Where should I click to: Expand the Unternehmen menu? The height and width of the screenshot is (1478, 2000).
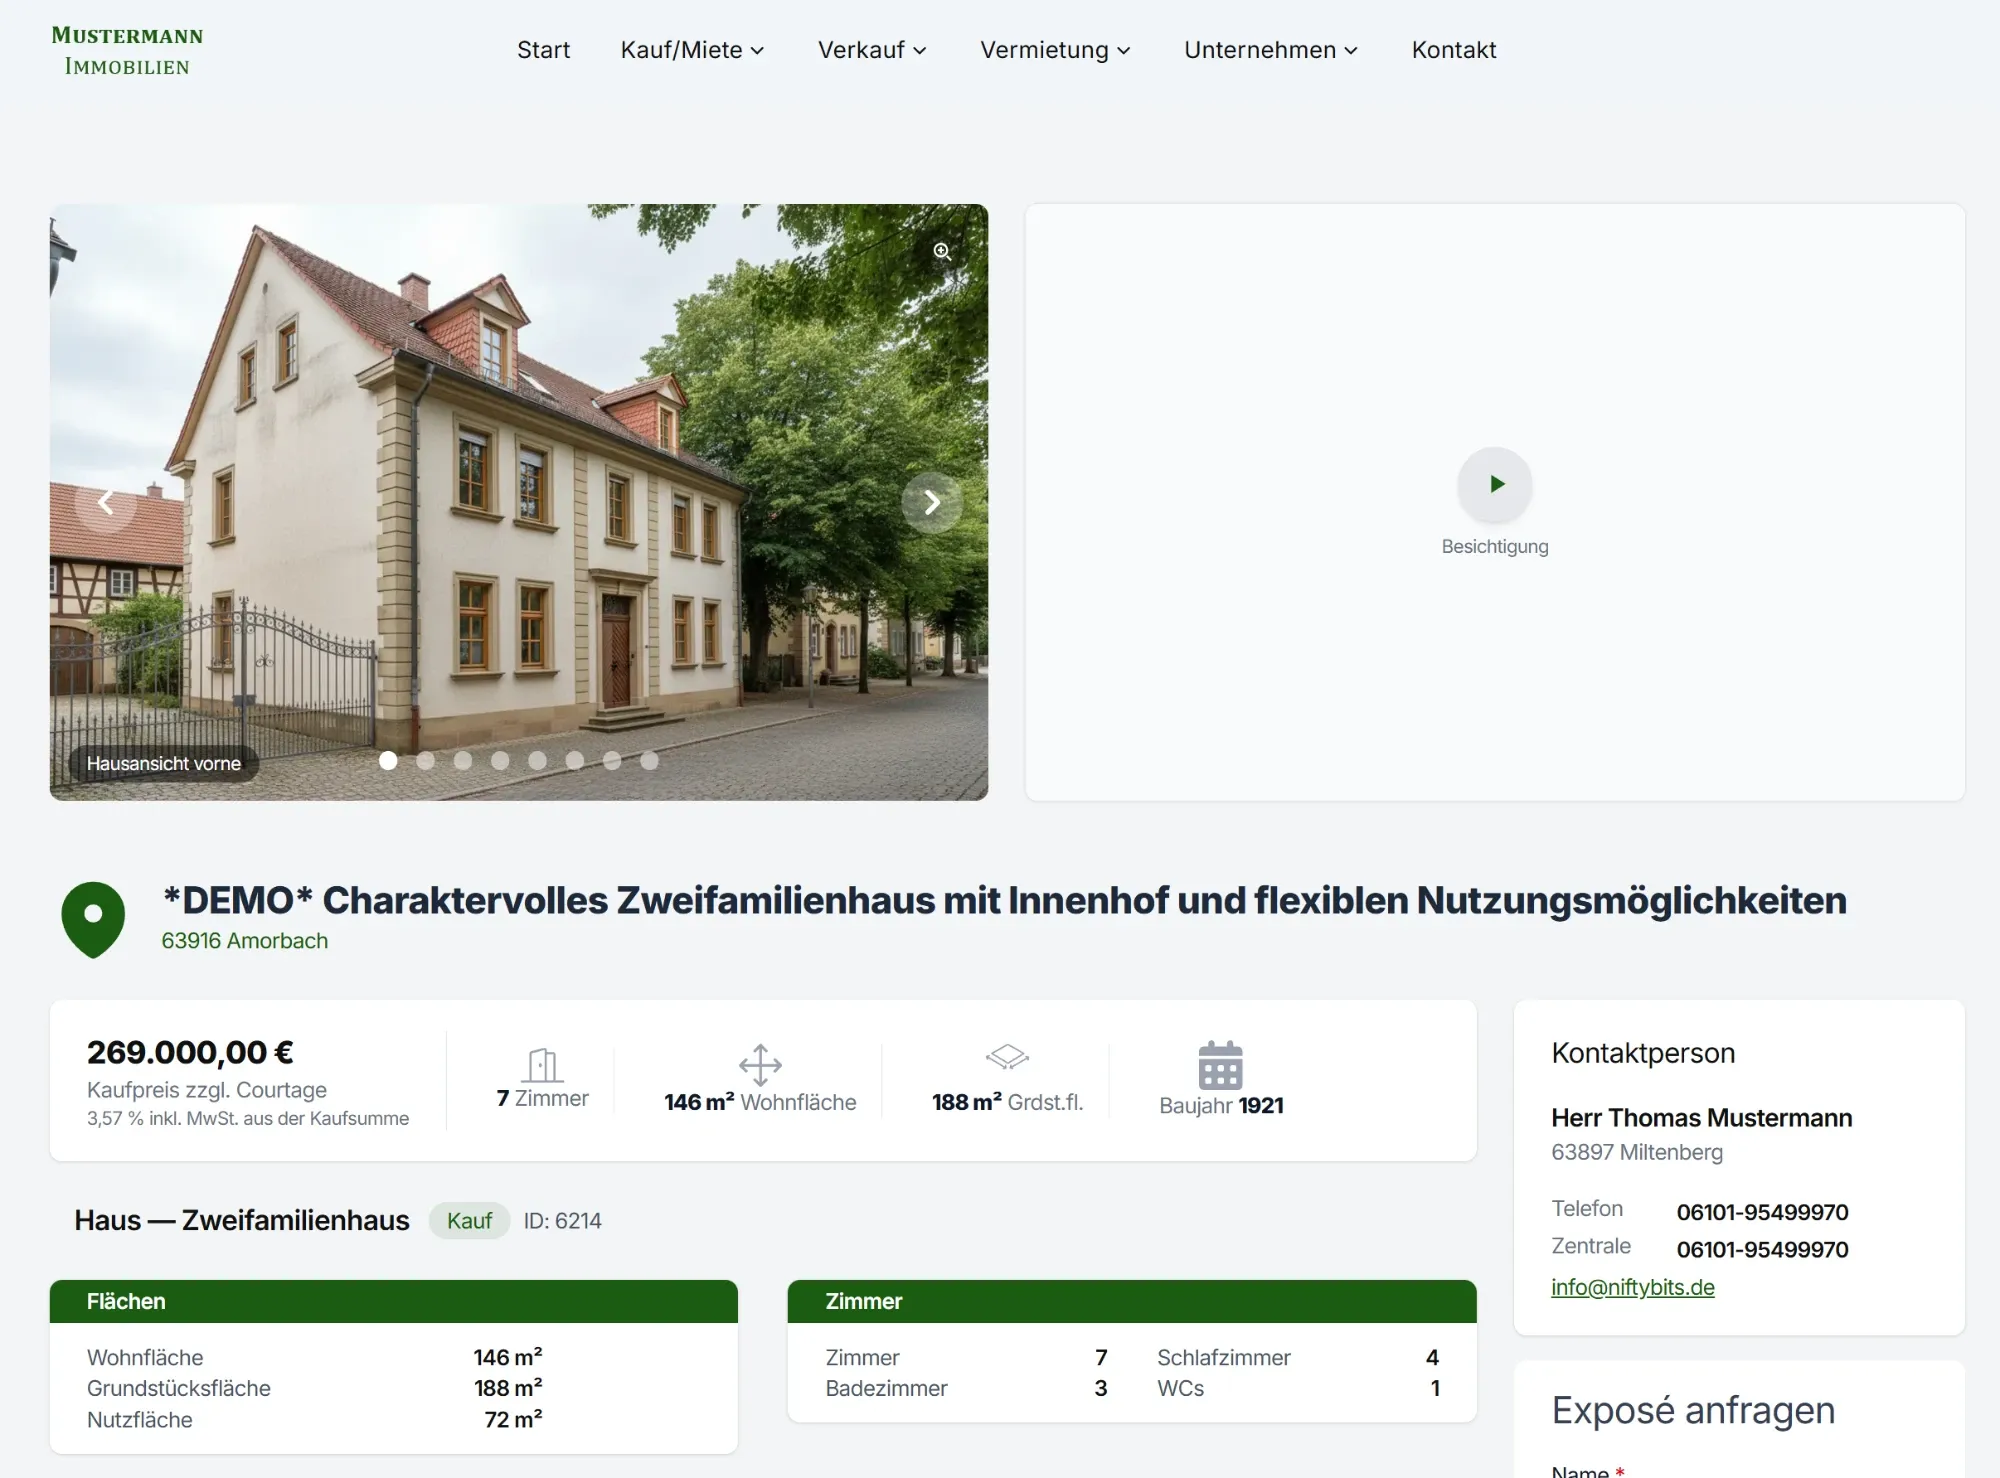pyautogui.click(x=1270, y=50)
